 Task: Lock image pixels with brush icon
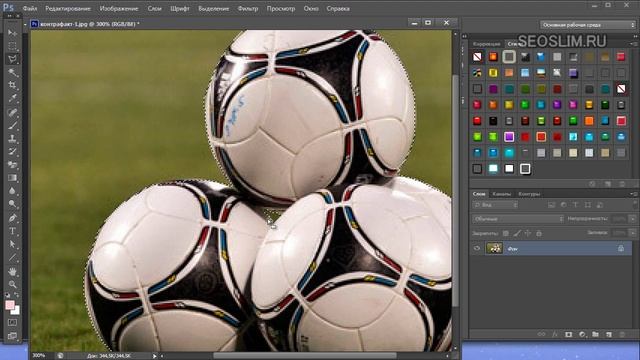517,233
